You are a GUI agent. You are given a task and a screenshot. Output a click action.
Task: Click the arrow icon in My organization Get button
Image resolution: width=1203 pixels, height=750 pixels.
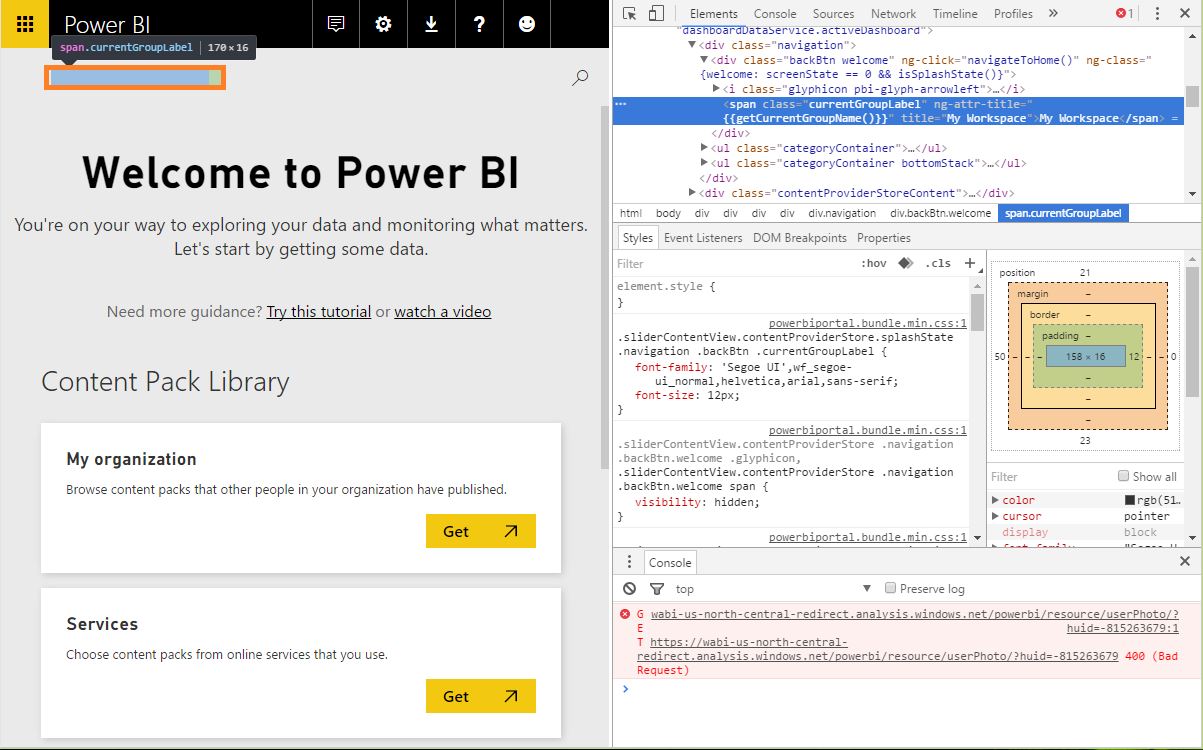pyautogui.click(x=511, y=531)
